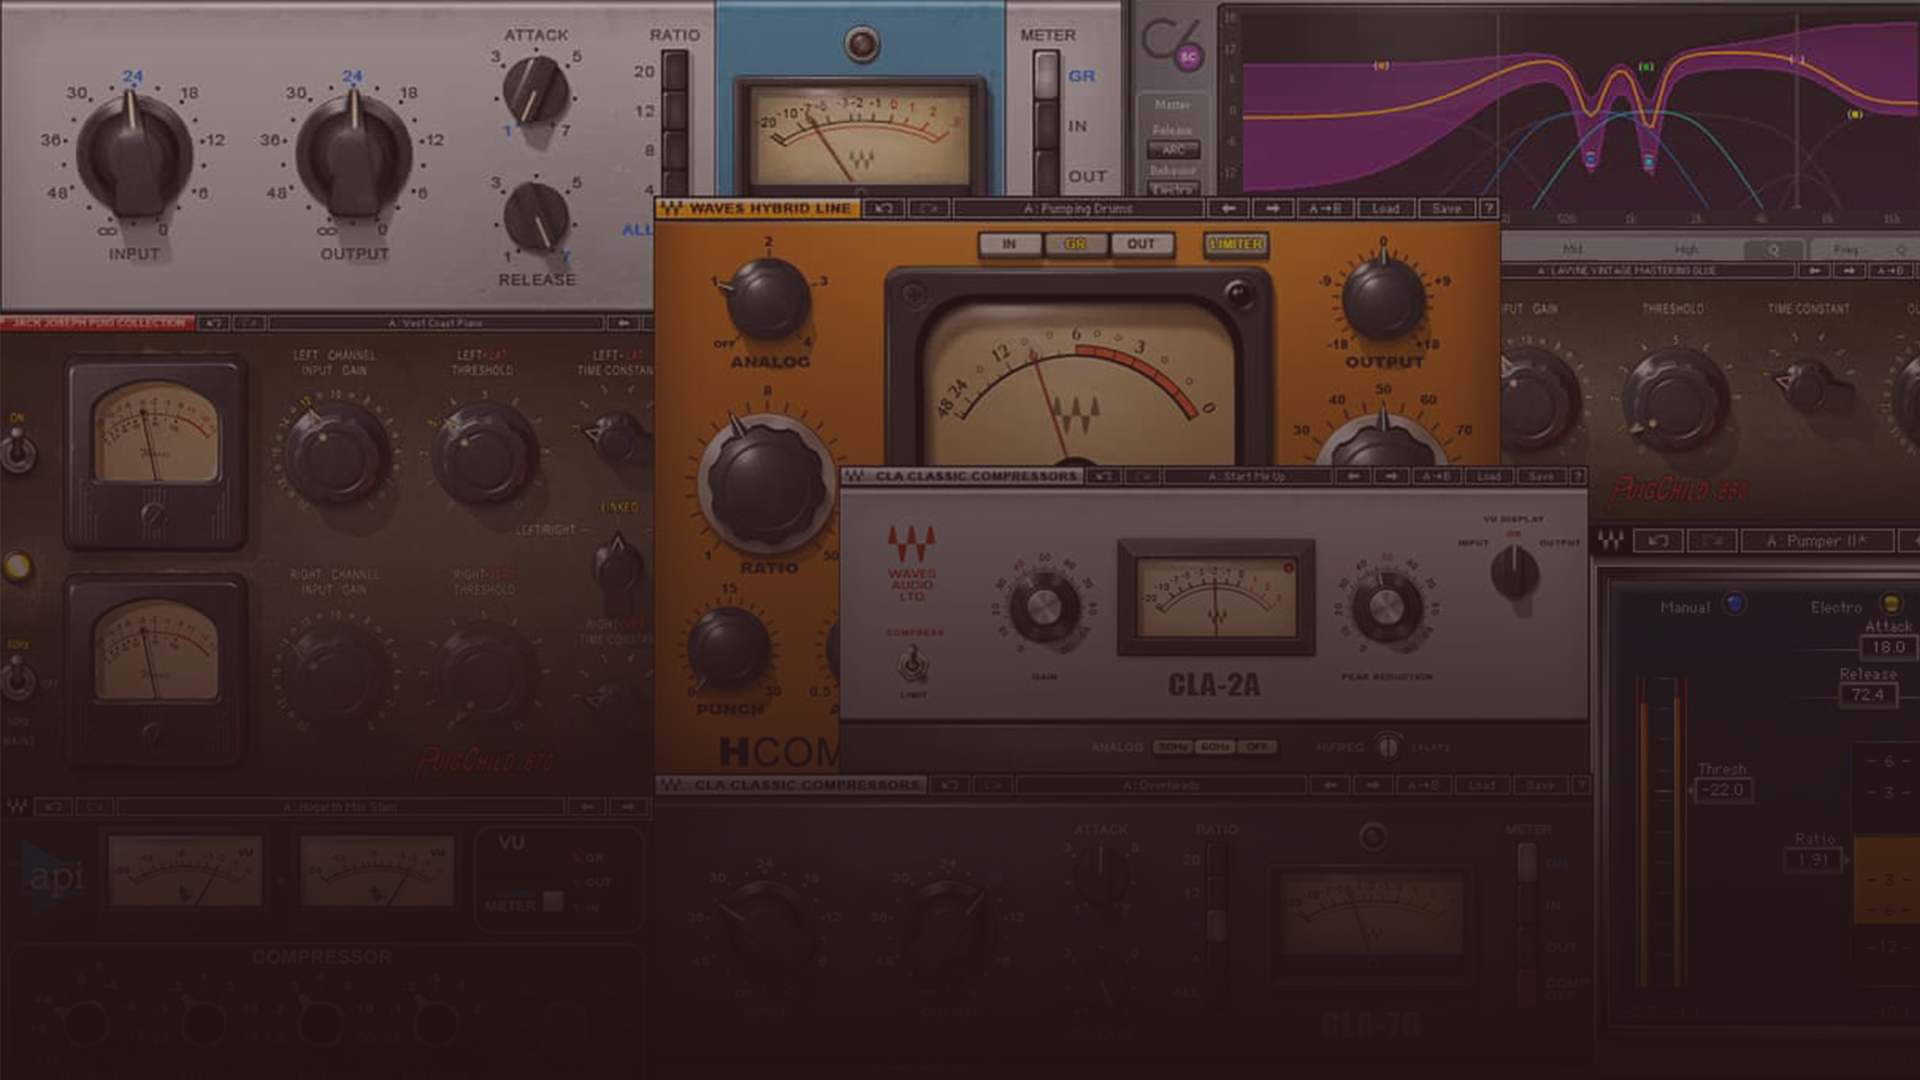Open the 'A: Pumping Drums' preset menu
The height and width of the screenshot is (1080, 1920).
coord(1078,209)
